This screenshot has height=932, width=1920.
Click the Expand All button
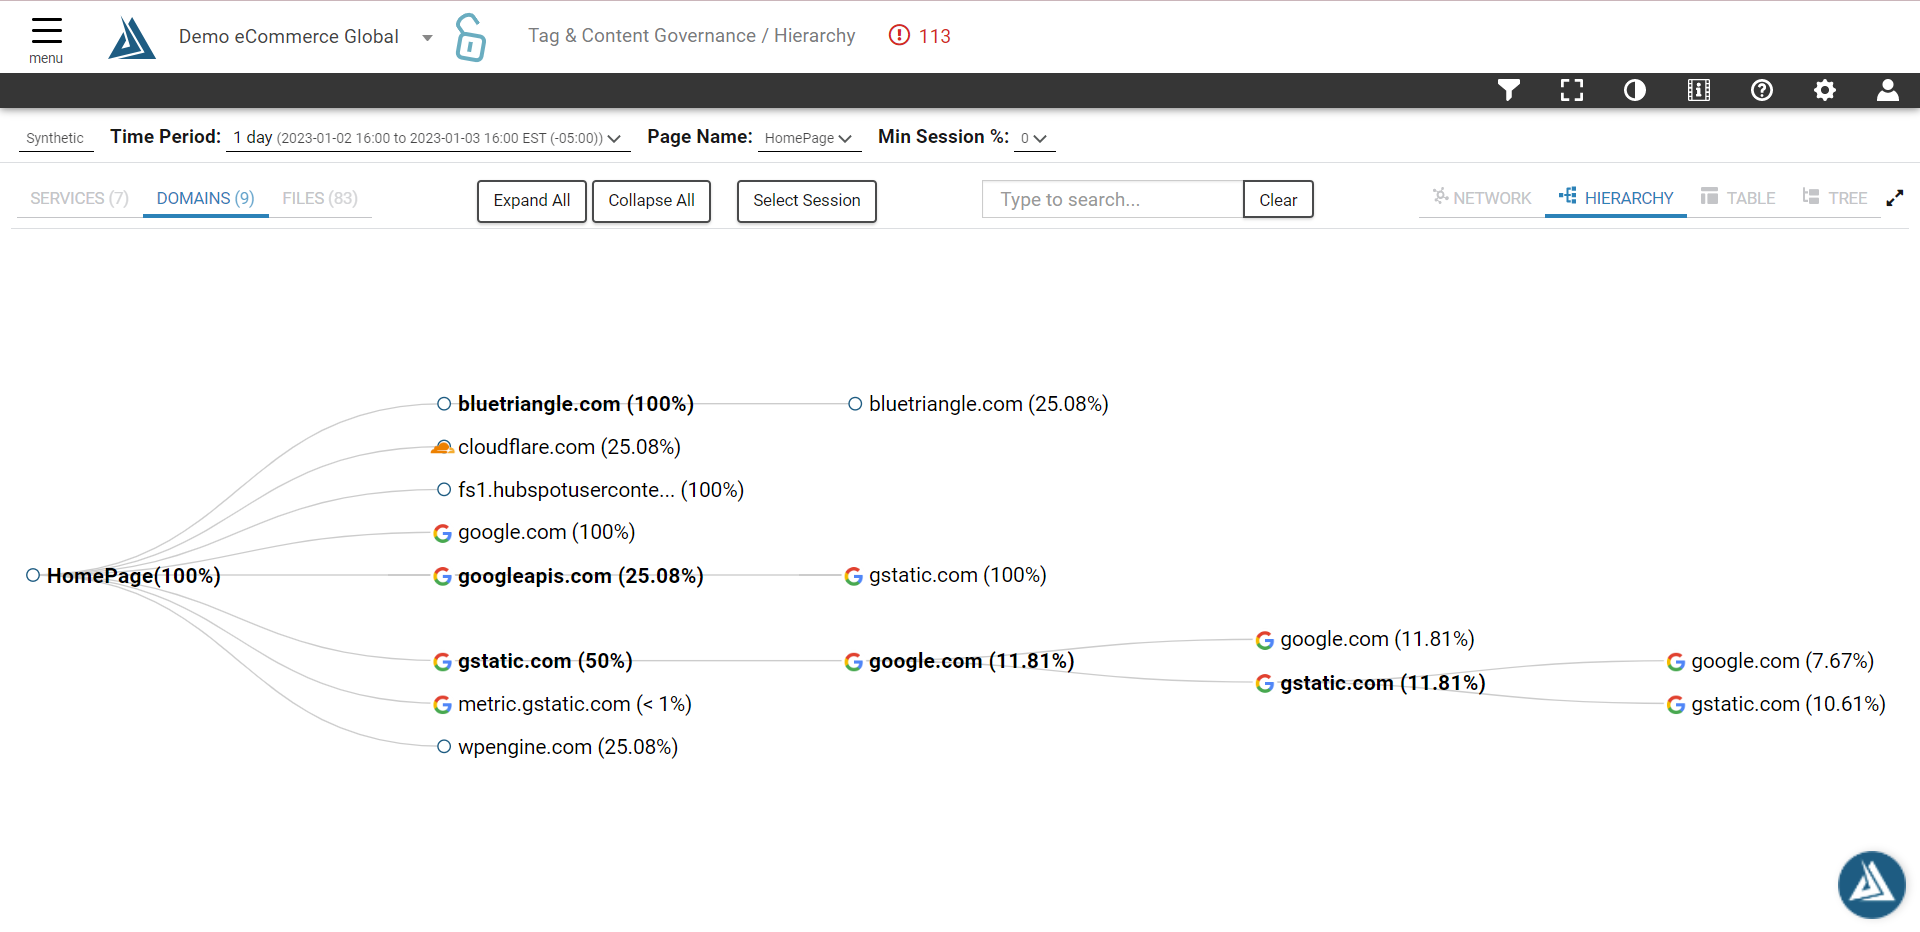tap(532, 201)
